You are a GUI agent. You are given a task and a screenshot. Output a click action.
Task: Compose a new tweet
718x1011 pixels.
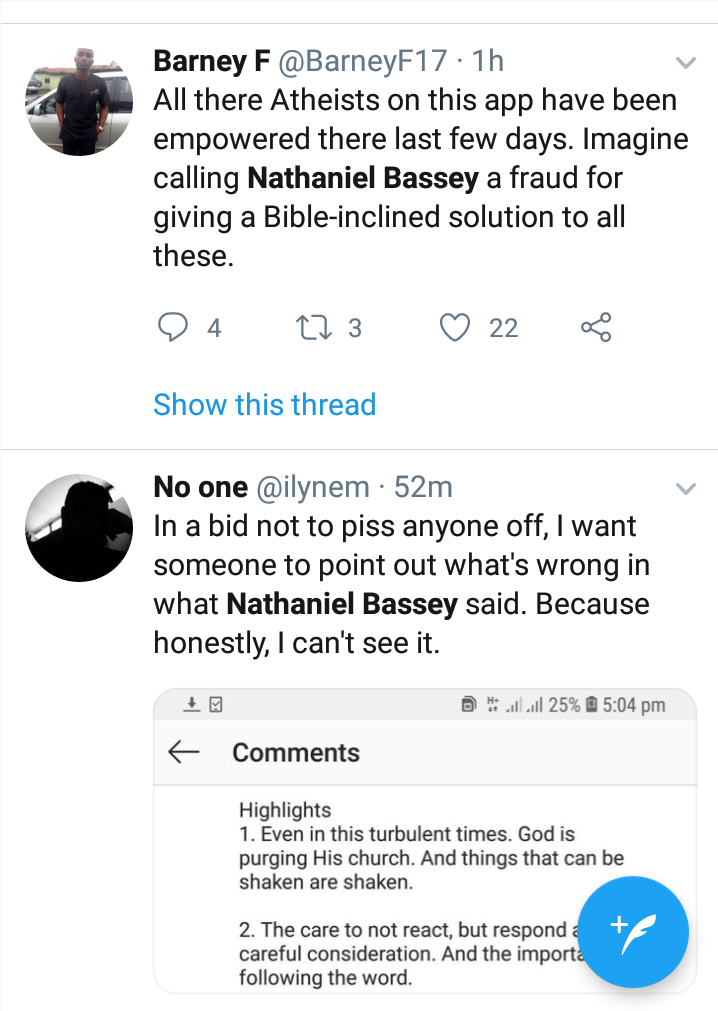click(x=633, y=932)
